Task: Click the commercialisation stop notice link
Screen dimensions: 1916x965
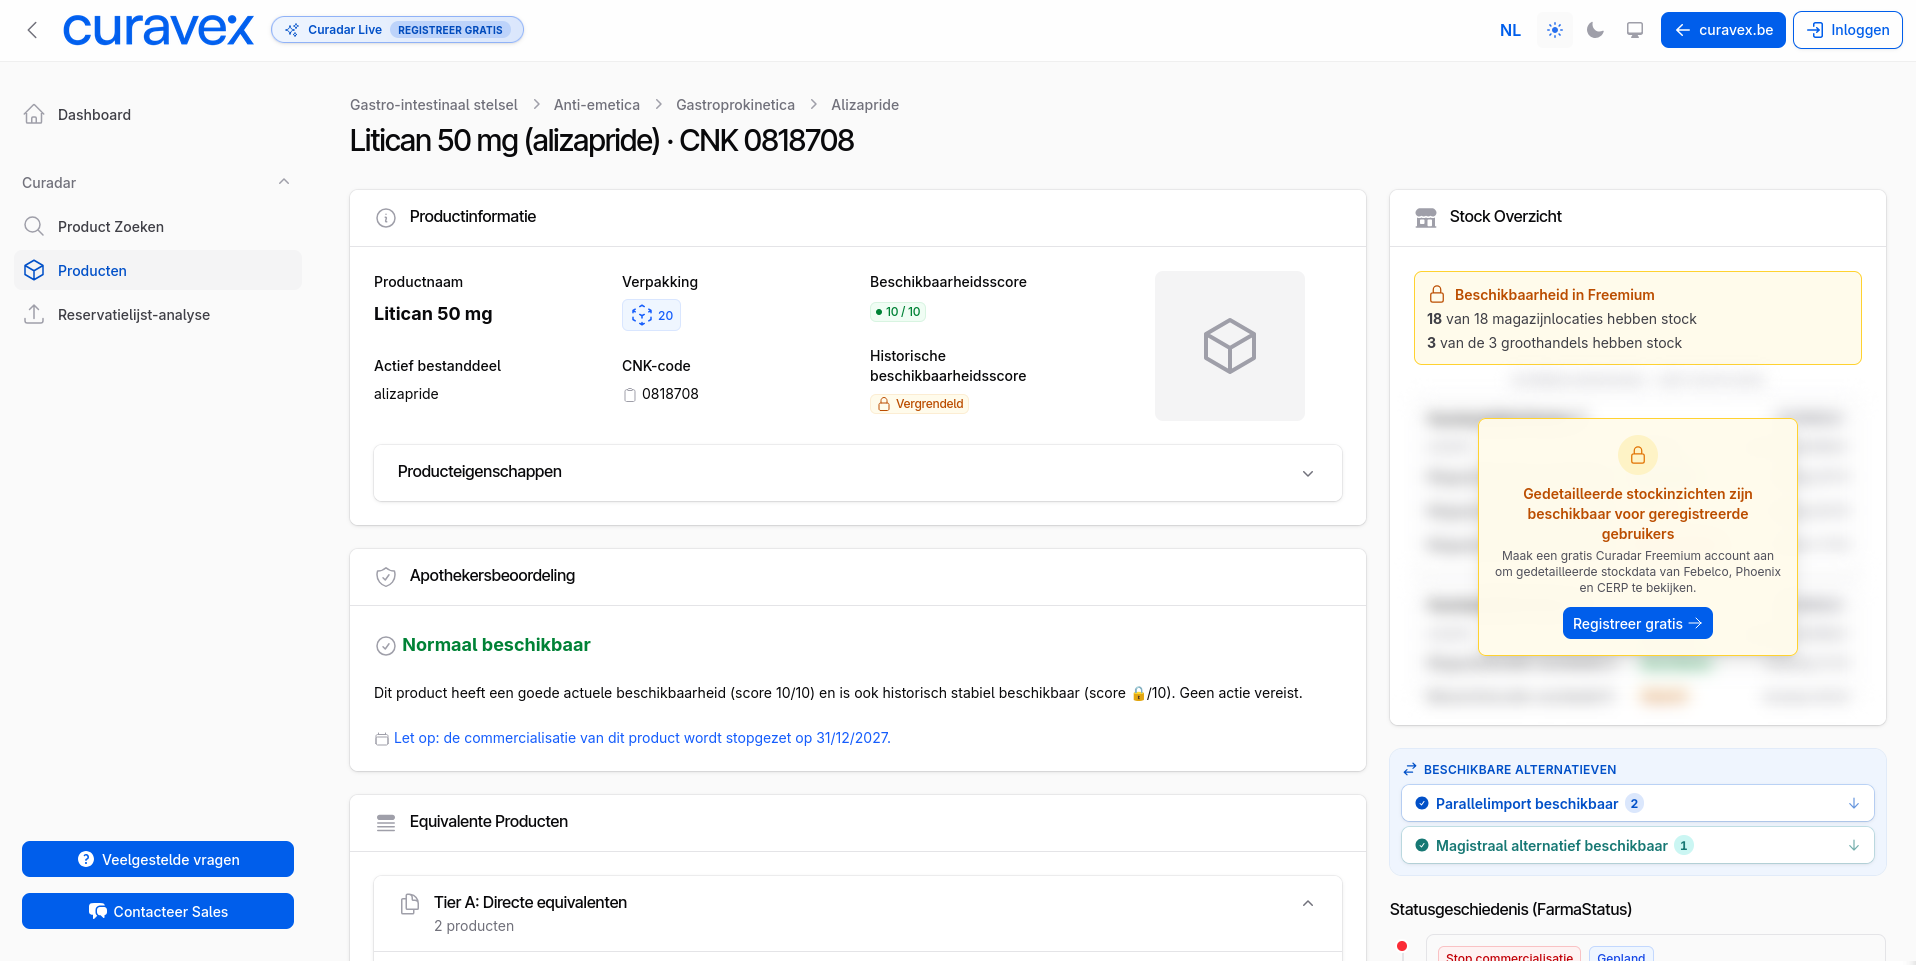Action: tap(642, 738)
